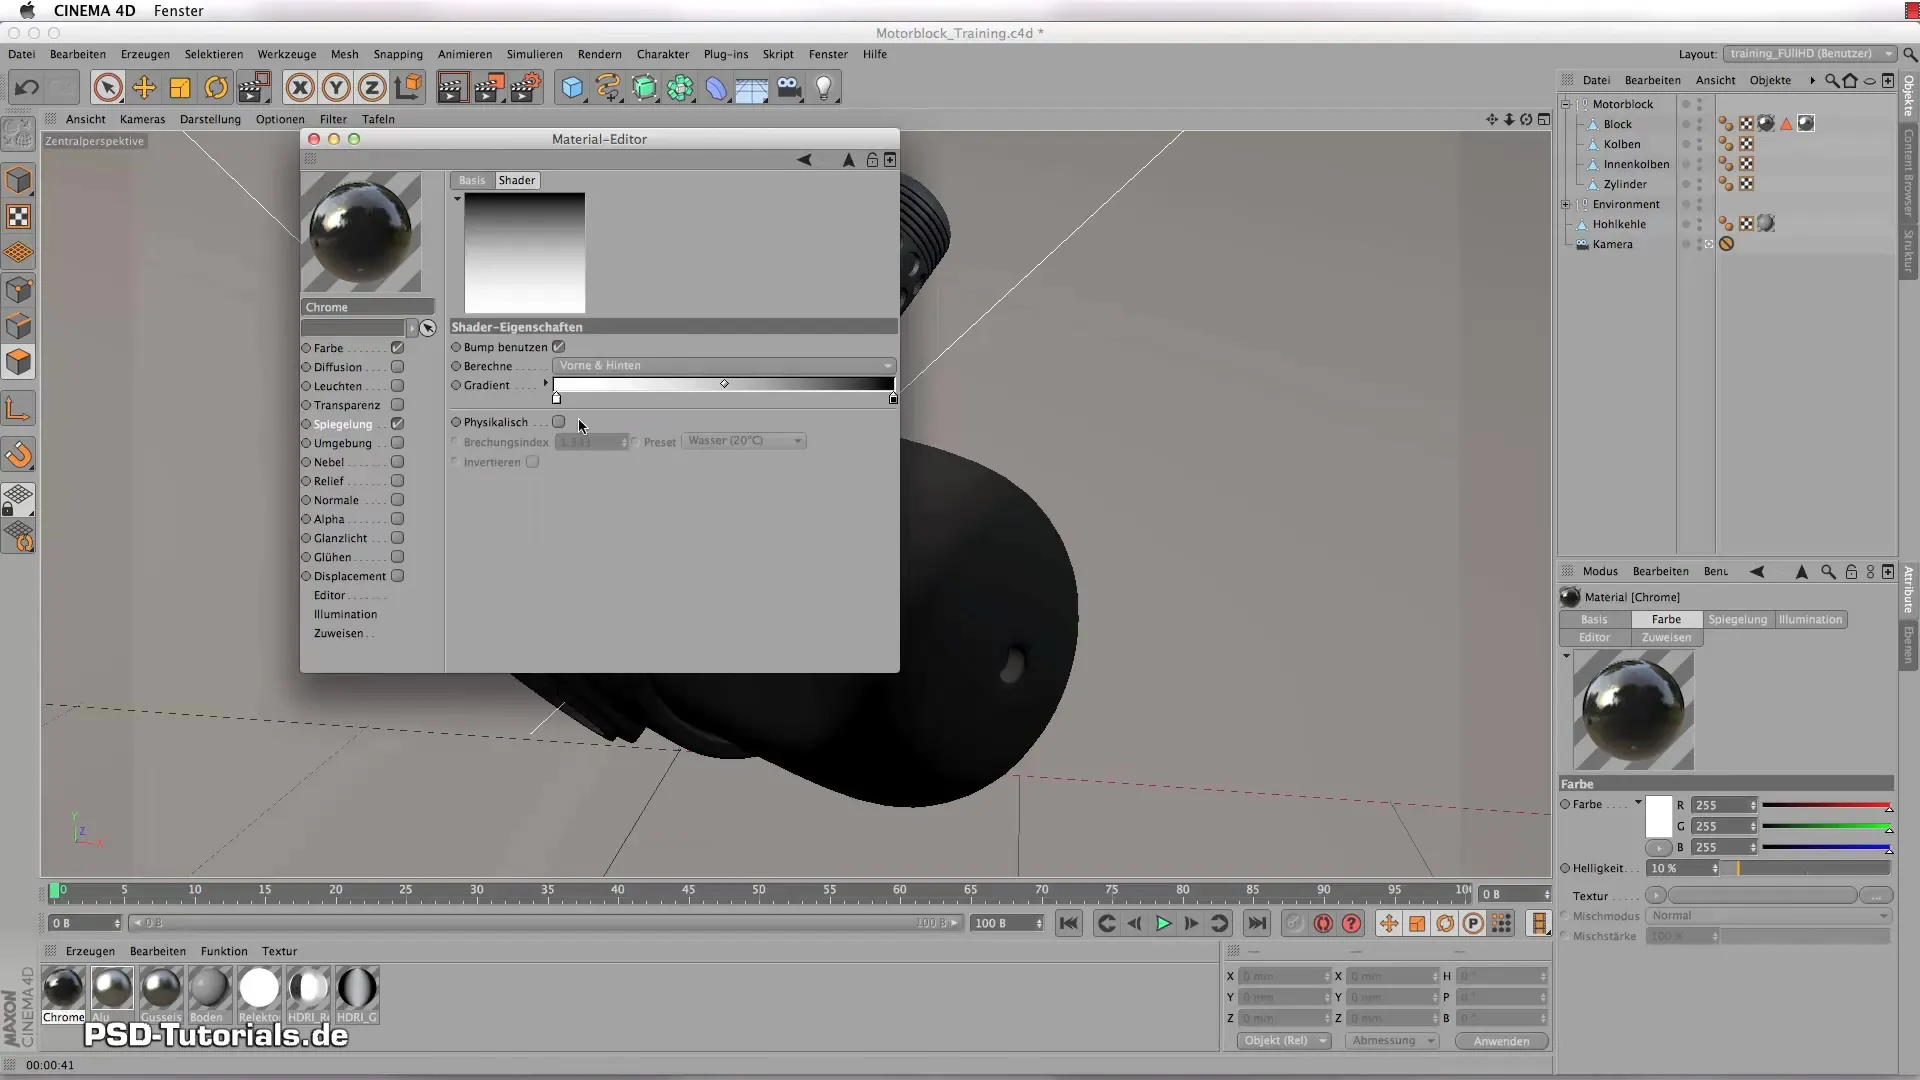
Task: Add a Cube primitive from toolbar
Action: [572, 88]
